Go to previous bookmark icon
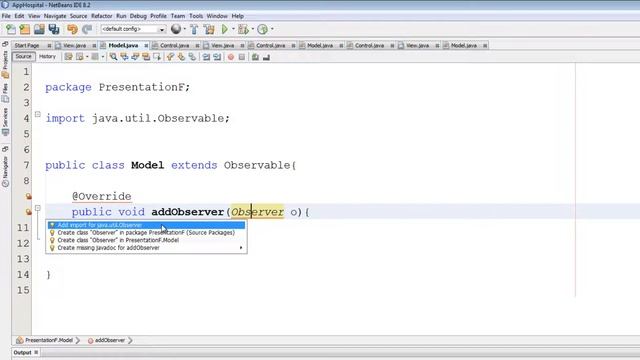 pos(170,57)
